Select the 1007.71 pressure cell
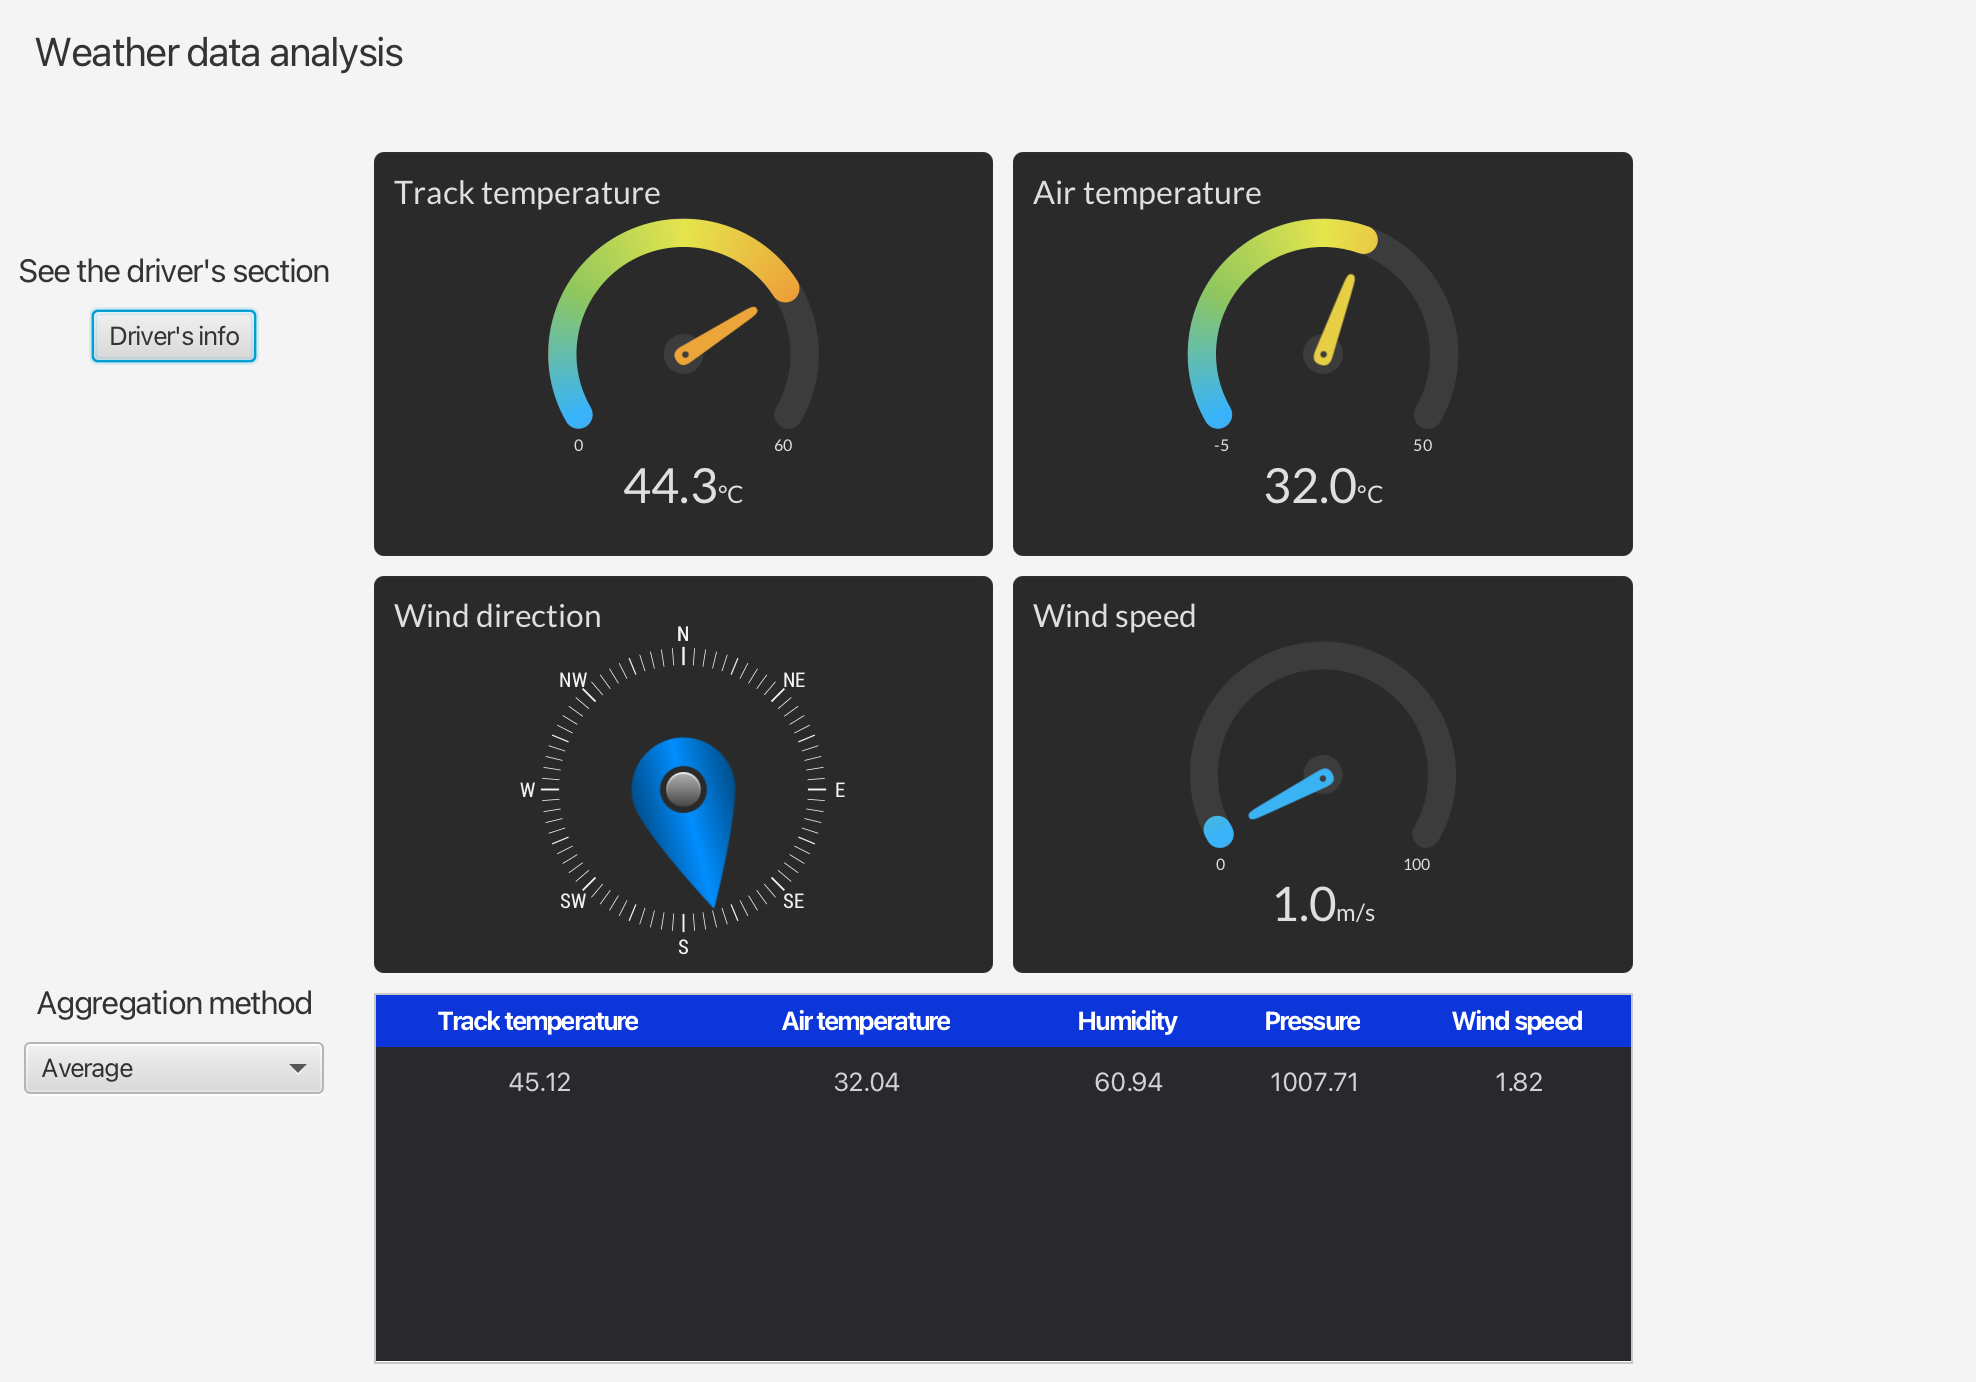The image size is (1976, 1382). (x=1314, y=1082)
